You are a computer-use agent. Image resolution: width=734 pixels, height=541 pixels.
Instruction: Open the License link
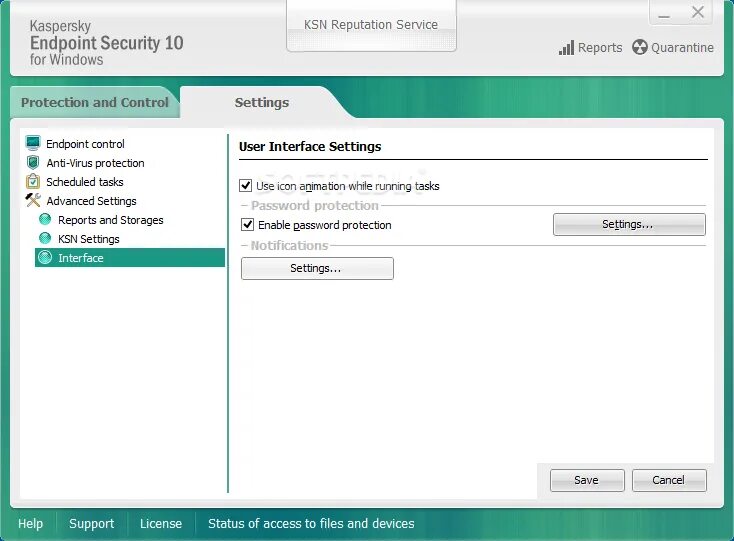(x=161, y=524)
